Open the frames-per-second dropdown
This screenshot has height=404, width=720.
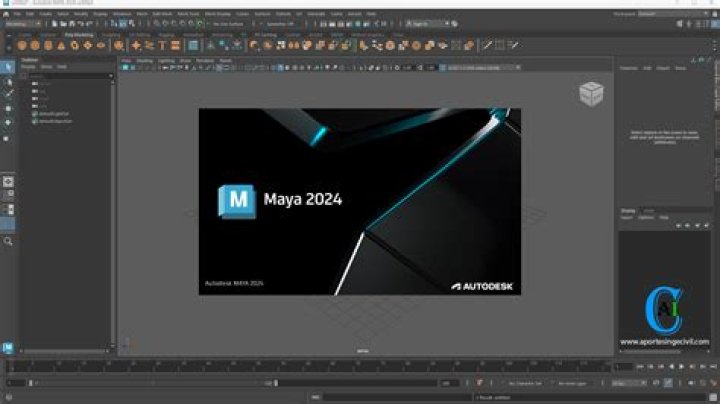[628, 383]
